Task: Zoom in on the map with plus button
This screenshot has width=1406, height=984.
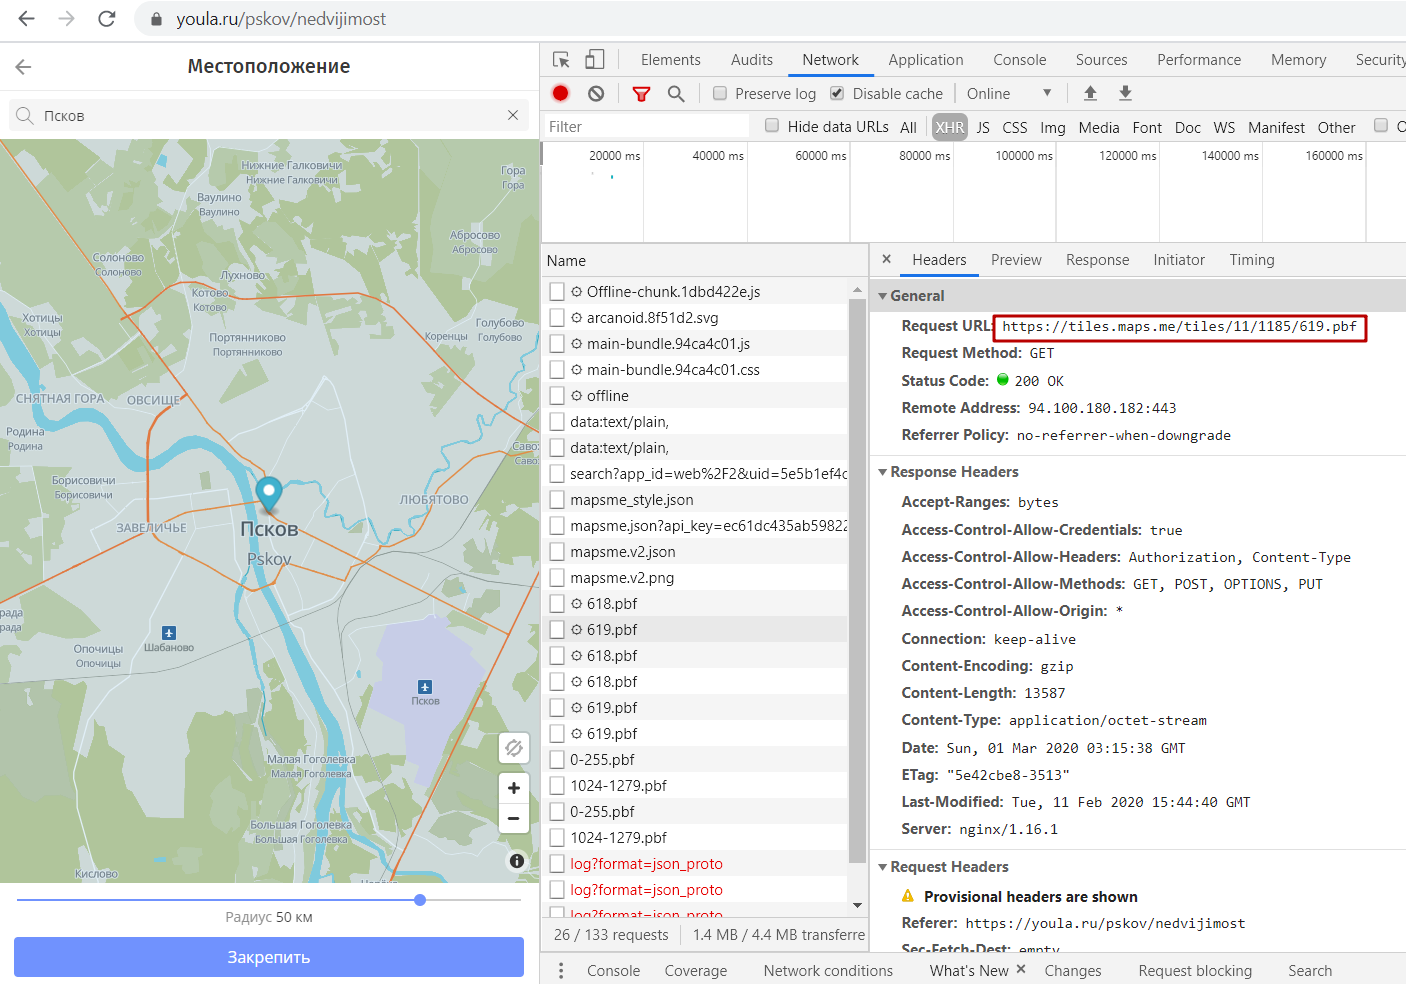Action: (x=513, y=788)
